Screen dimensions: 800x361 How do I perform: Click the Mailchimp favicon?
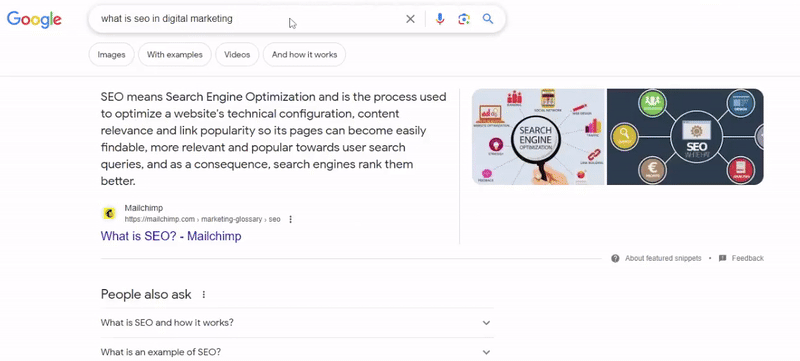[x=109, y=213]
